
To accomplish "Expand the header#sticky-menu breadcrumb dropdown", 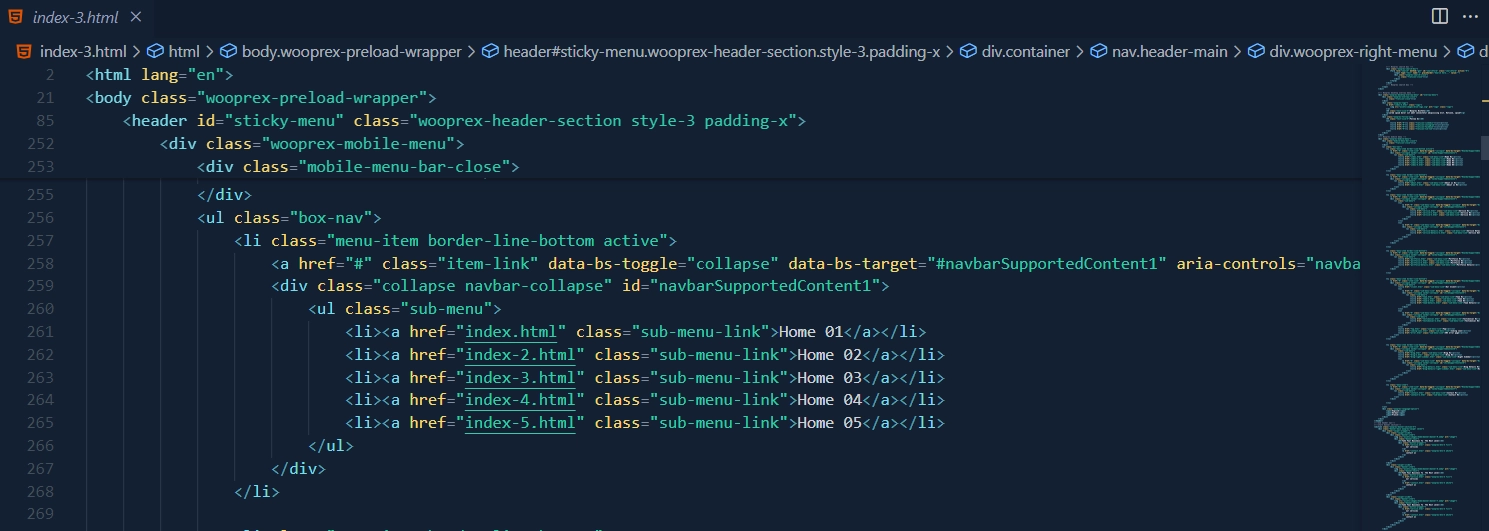I will coord(721,51).
